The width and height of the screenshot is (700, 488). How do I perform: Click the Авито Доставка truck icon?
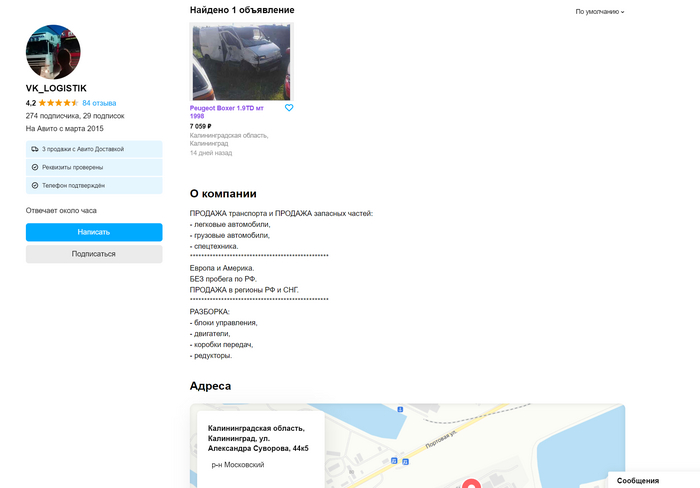point(35,149)
